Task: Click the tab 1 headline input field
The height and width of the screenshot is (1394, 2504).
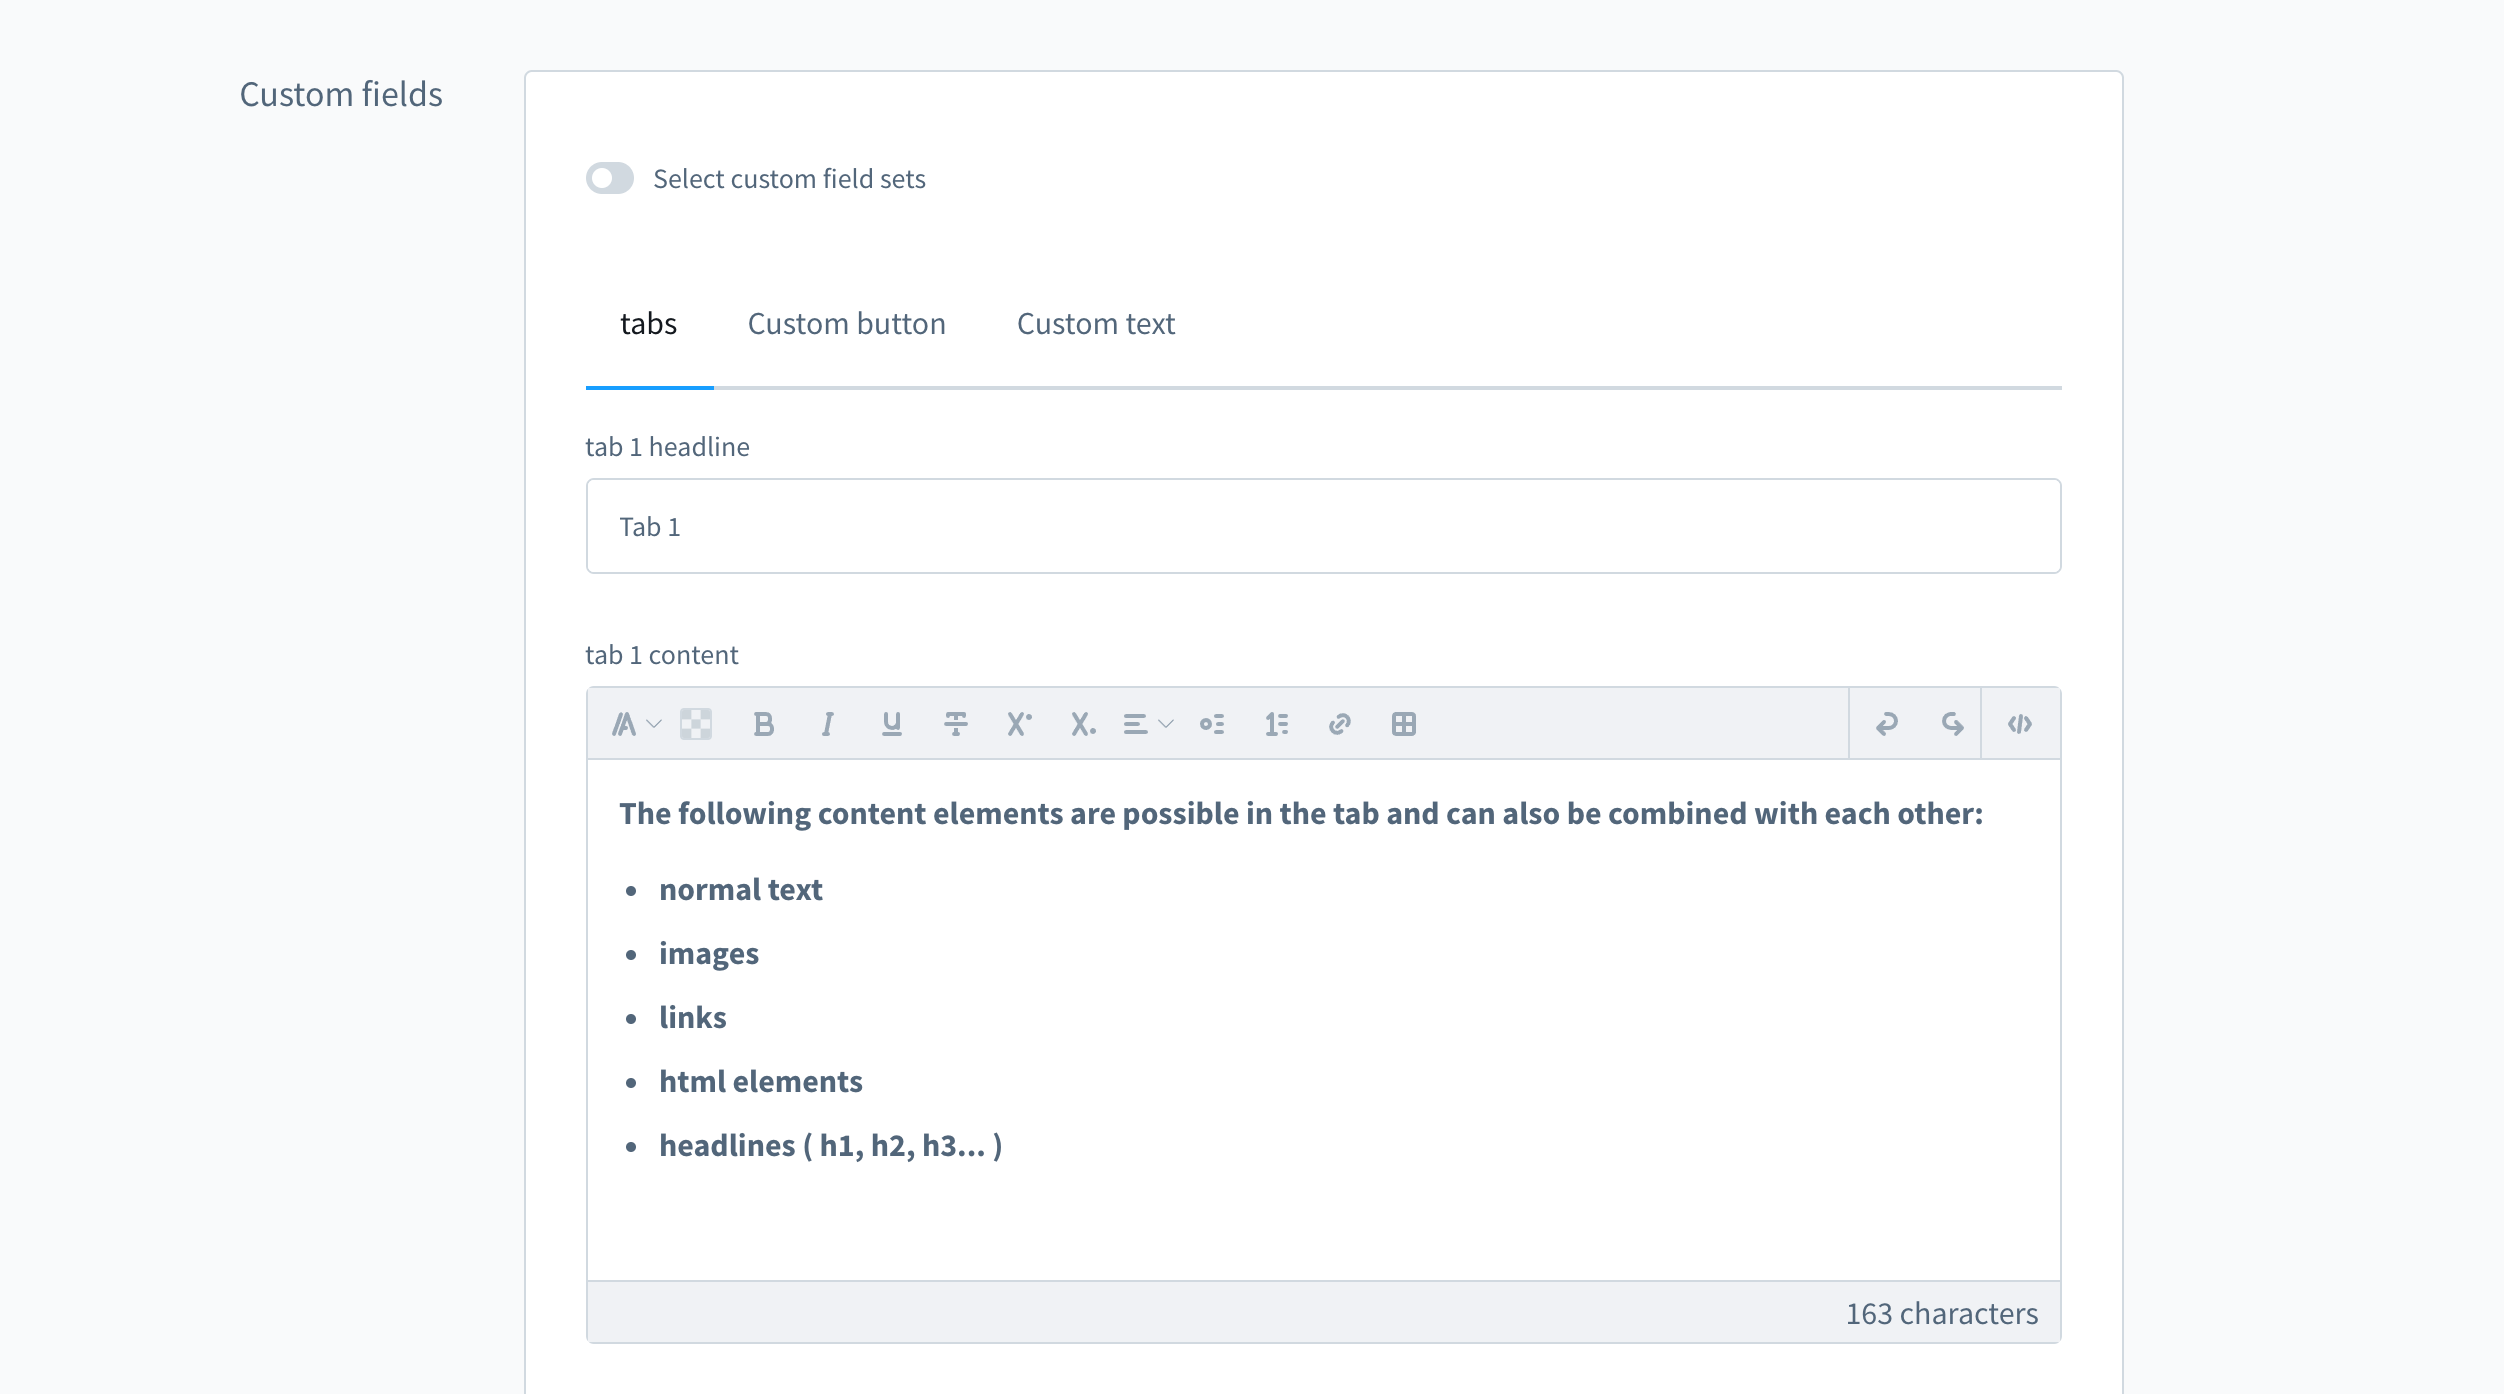Action: coord(1323,526)
